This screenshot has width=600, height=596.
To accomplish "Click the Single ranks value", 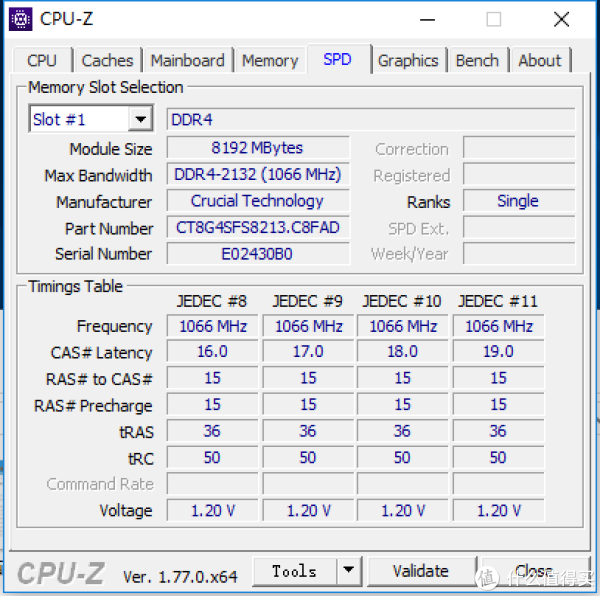I will pos(519,201).
